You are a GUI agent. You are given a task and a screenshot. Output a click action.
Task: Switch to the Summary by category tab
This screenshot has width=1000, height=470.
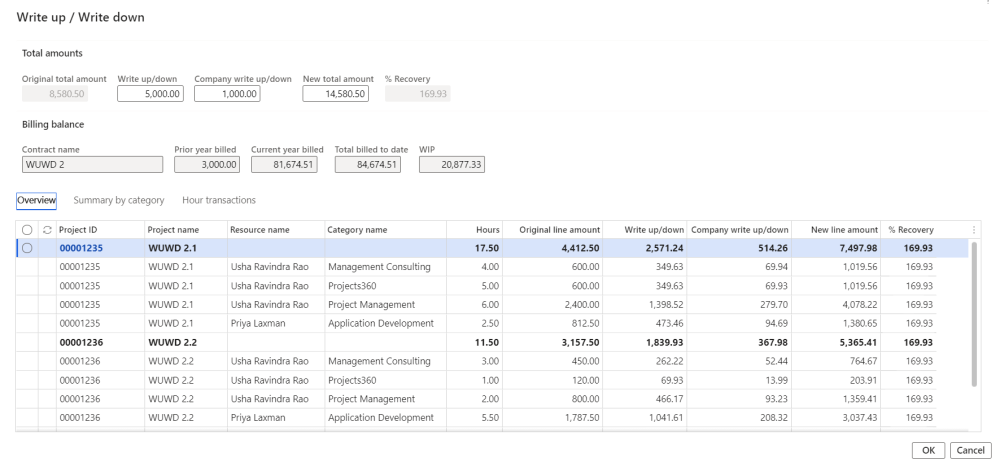119,201
